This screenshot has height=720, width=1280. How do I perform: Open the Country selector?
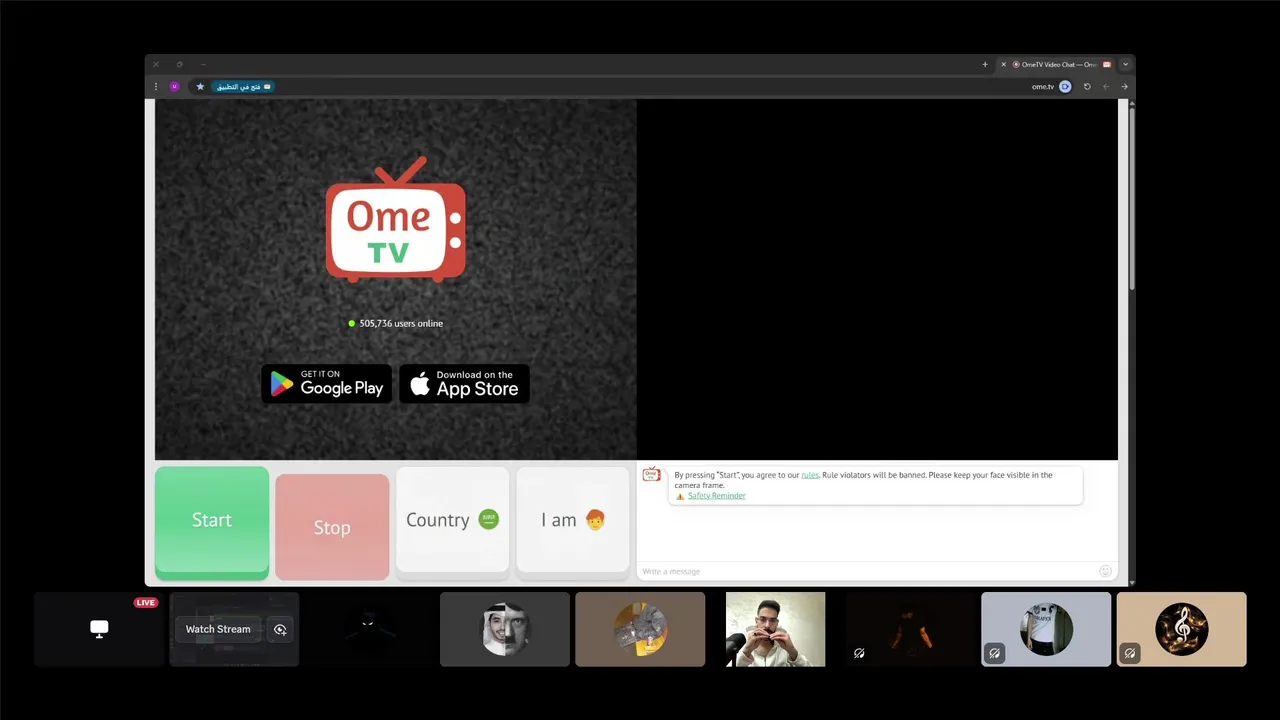pos(452,521)
